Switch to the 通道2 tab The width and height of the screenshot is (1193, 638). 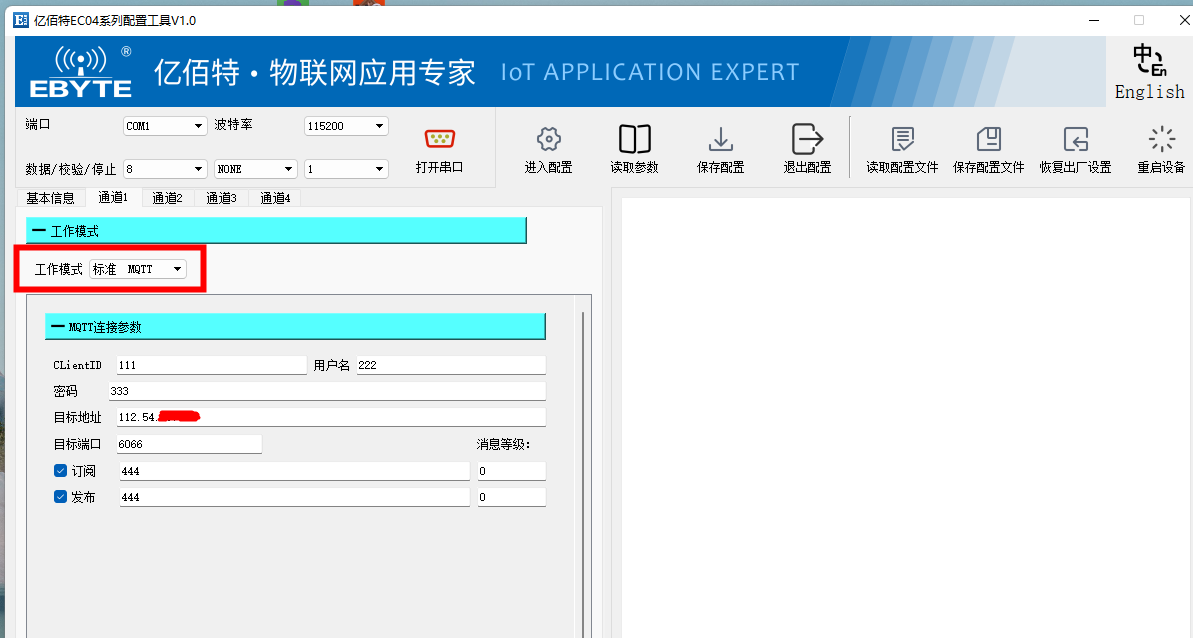167,198
